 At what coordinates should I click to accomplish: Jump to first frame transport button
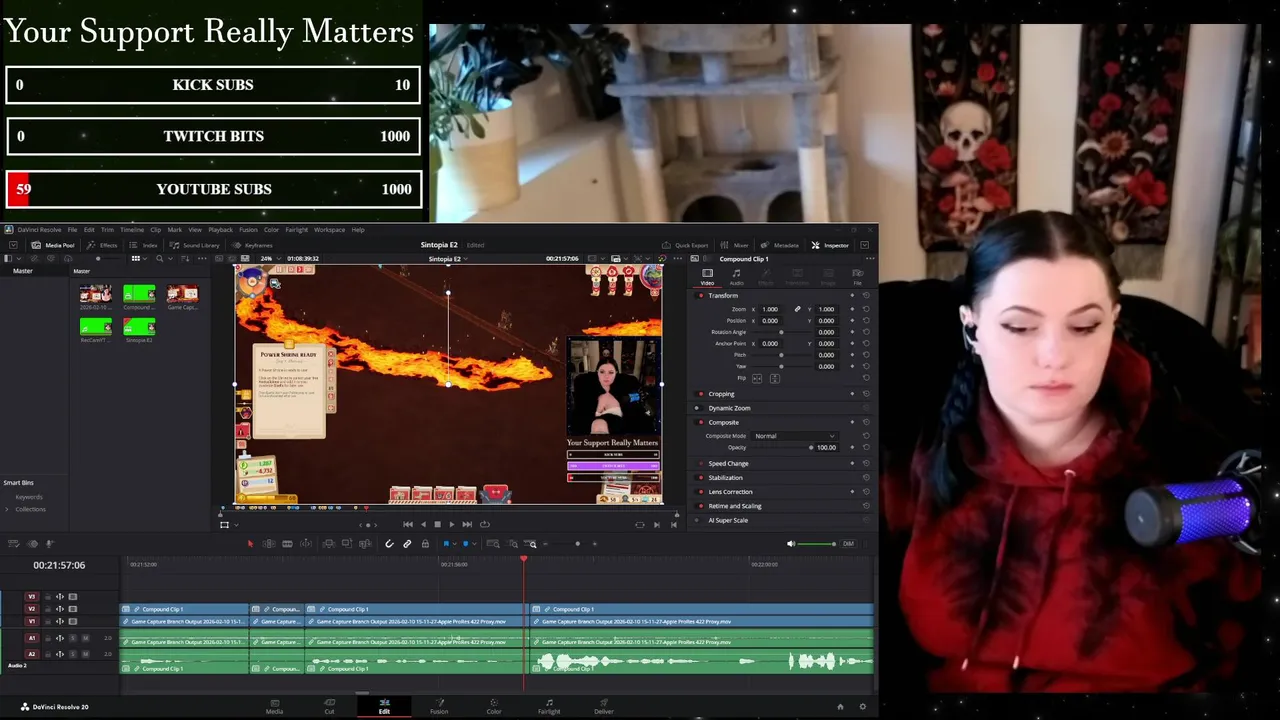coord(408,524)
